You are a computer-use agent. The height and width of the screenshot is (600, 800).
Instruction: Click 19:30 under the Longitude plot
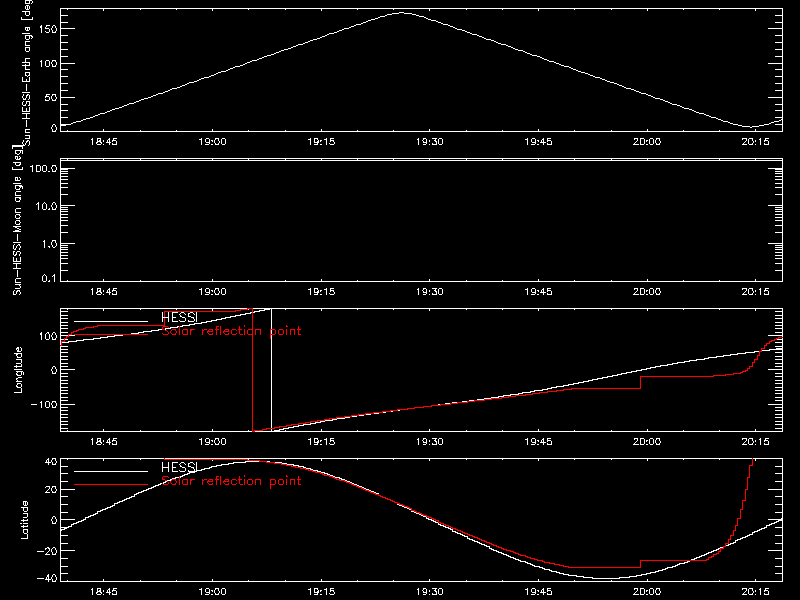coord(430,442)
